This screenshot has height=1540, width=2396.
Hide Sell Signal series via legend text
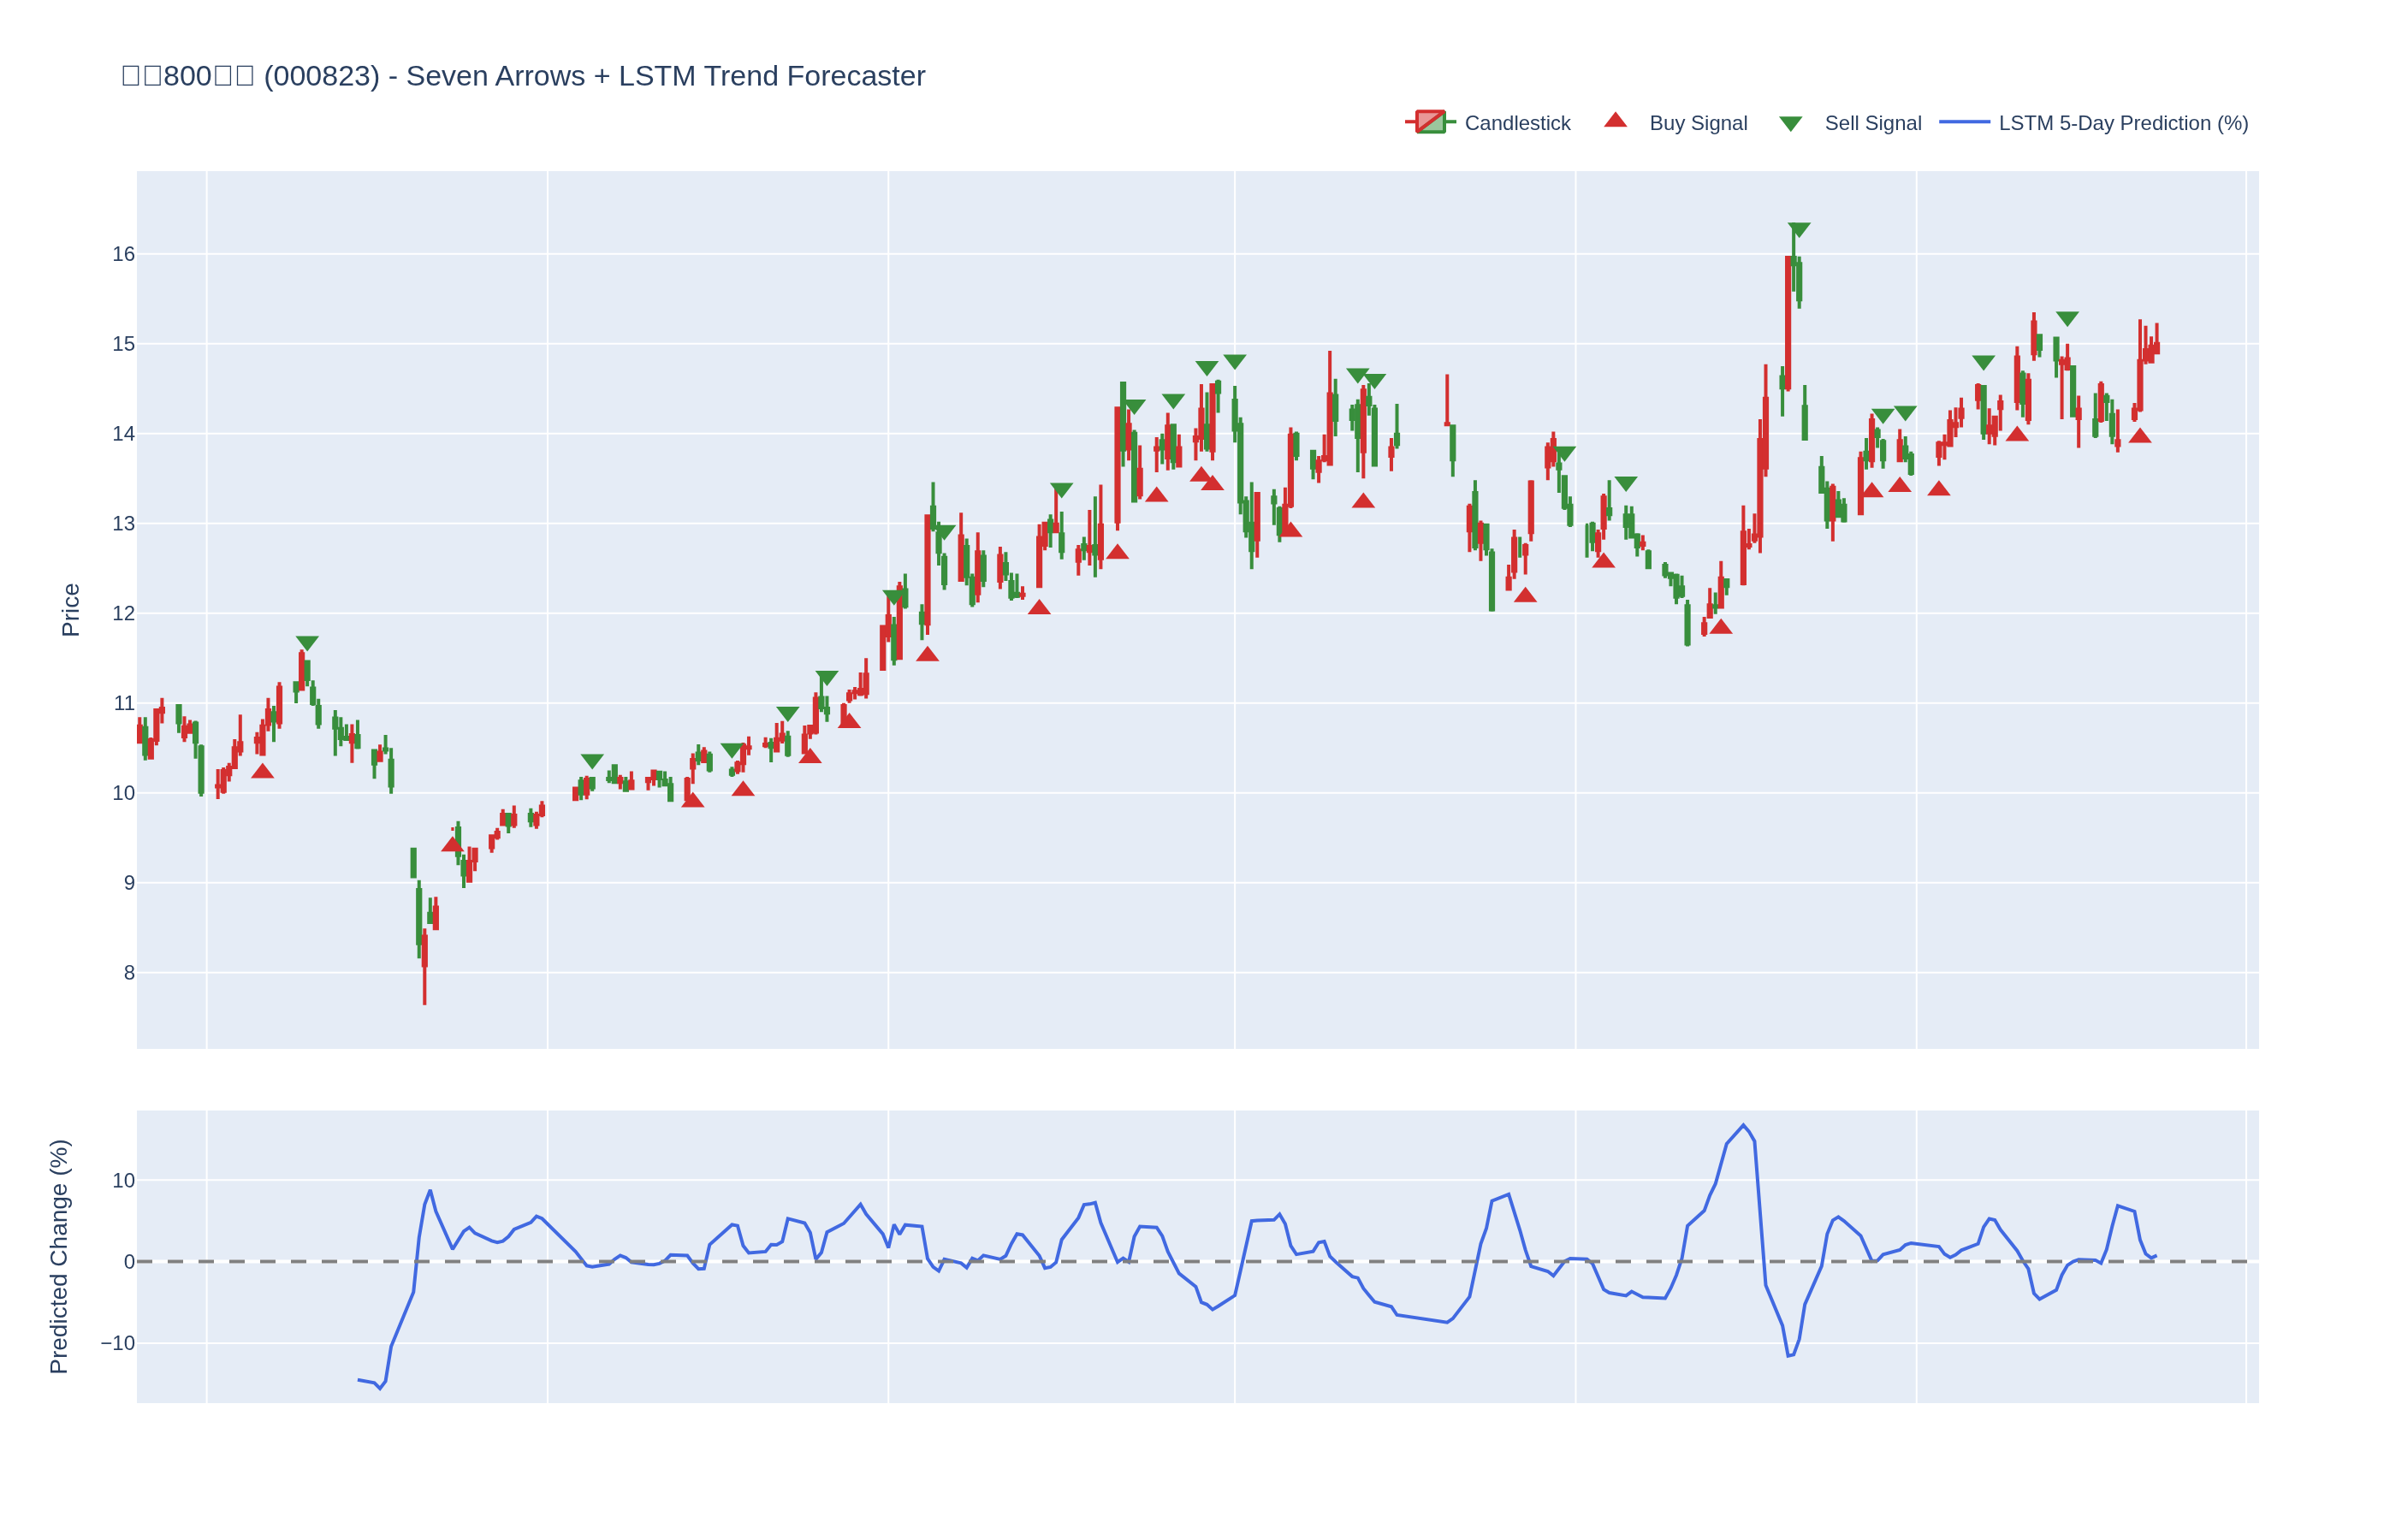pyautogui.click(x=1872, y=123)
